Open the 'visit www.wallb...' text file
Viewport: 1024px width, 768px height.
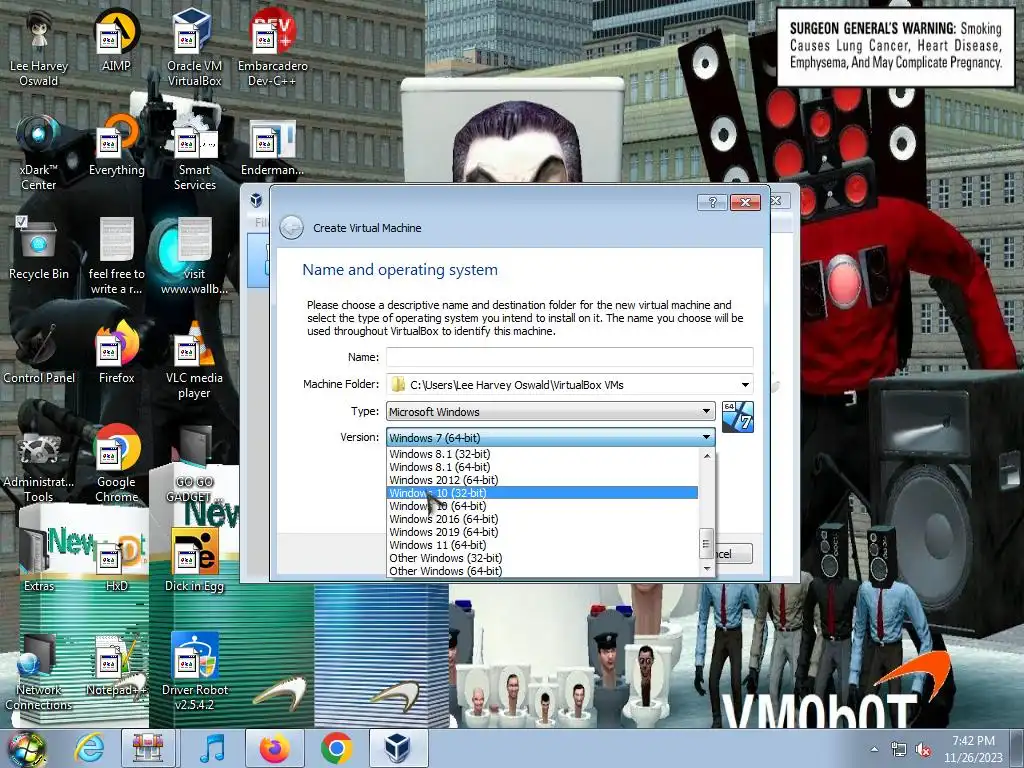click(194, 256)
